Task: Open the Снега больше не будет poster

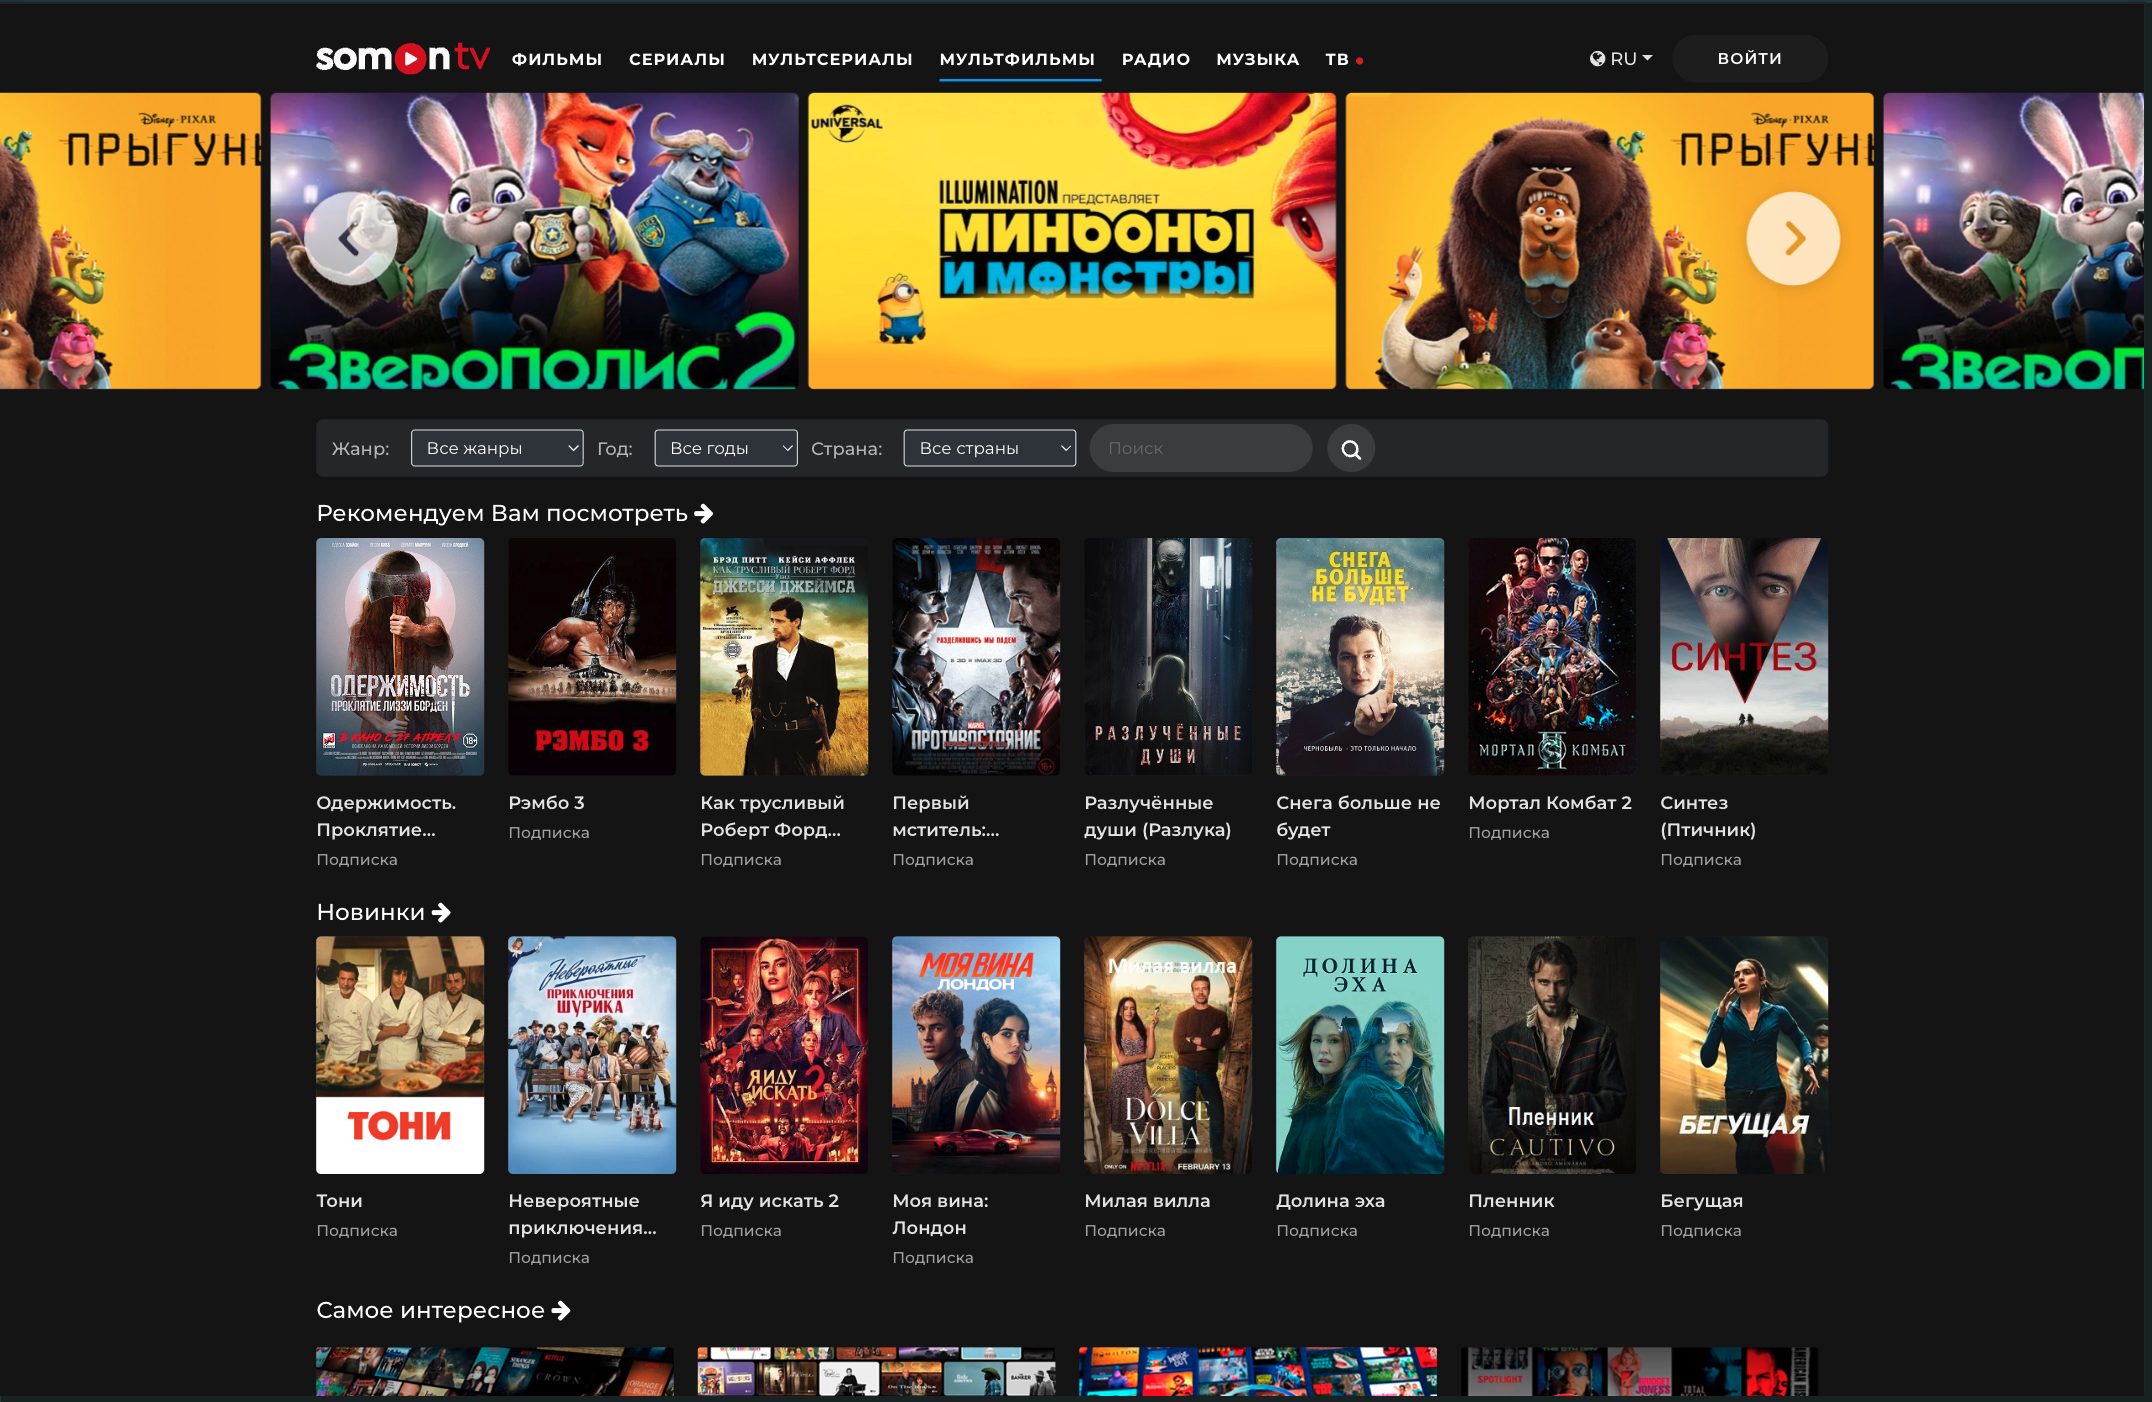Action: point(1360,657)
